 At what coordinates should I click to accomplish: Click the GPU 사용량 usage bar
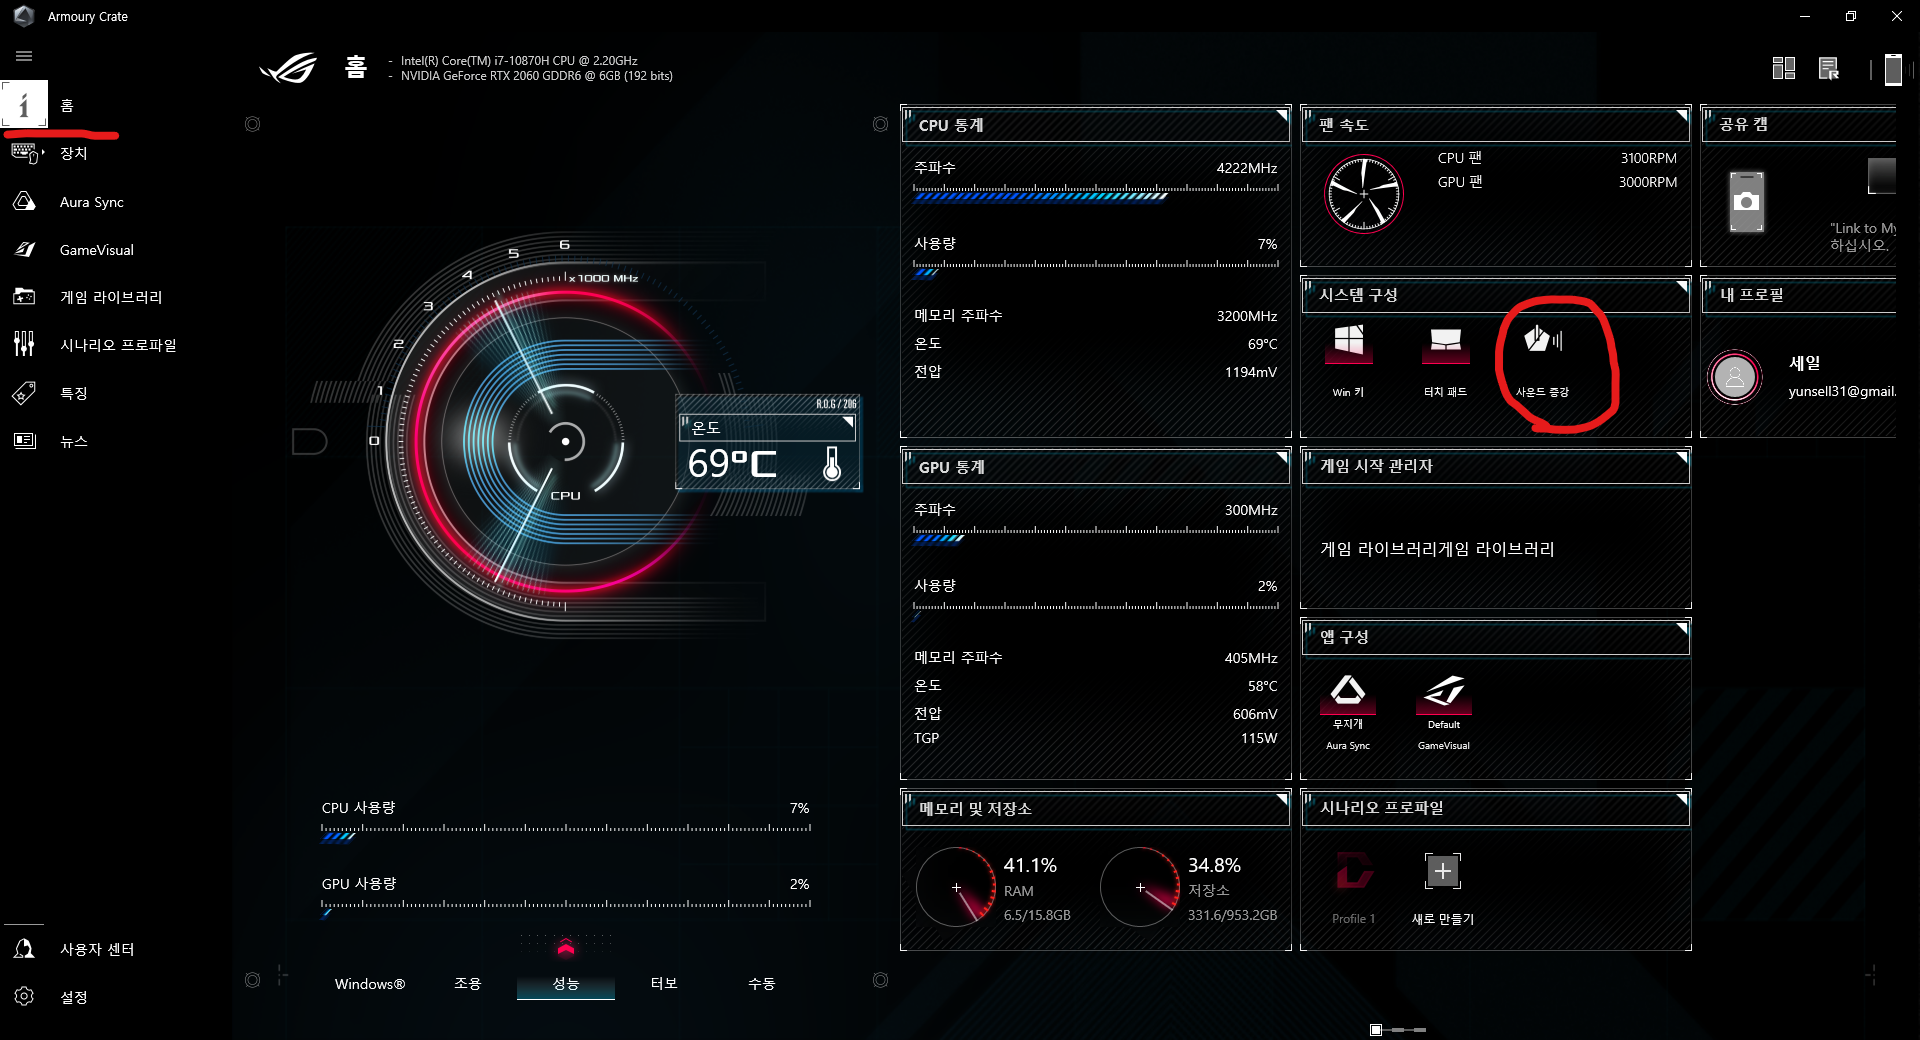click(x=566, y=909)
